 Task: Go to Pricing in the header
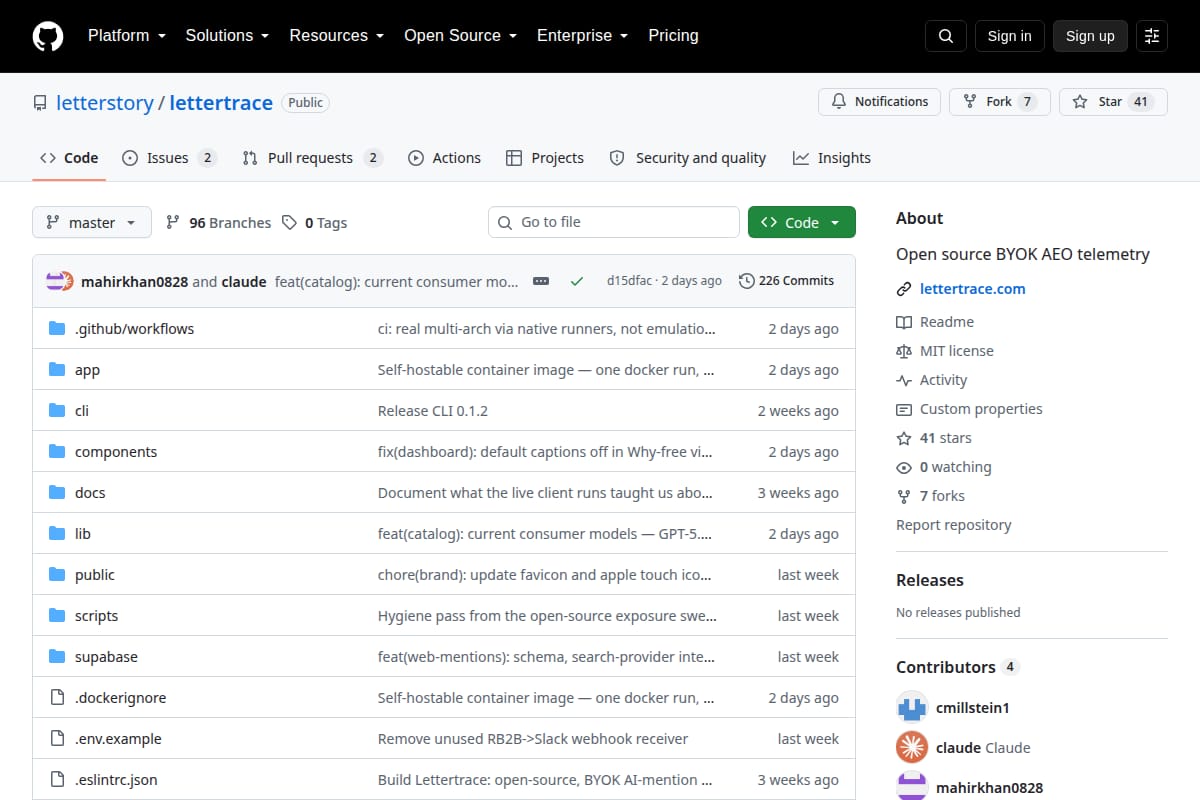point(673,36)
